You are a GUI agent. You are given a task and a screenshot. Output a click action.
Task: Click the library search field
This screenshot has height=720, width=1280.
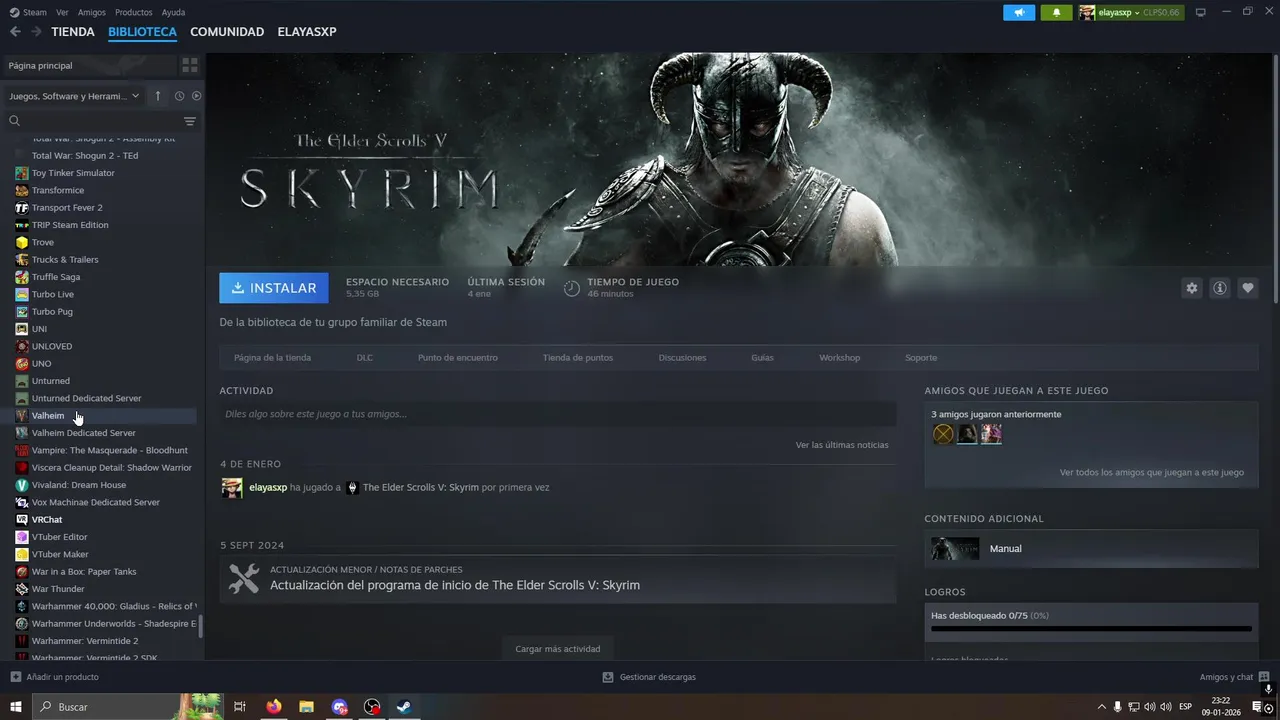point(92,121)
